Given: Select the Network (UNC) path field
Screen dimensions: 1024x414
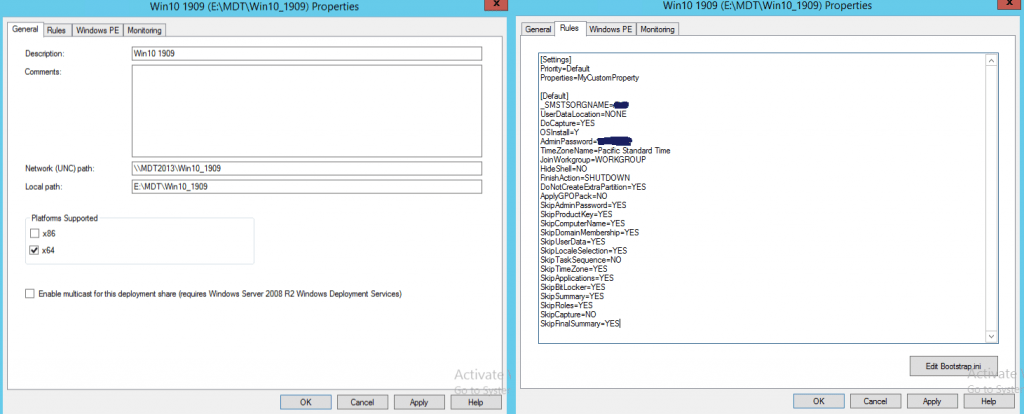Looking at the screenshot, I should [x=306, y=168].
